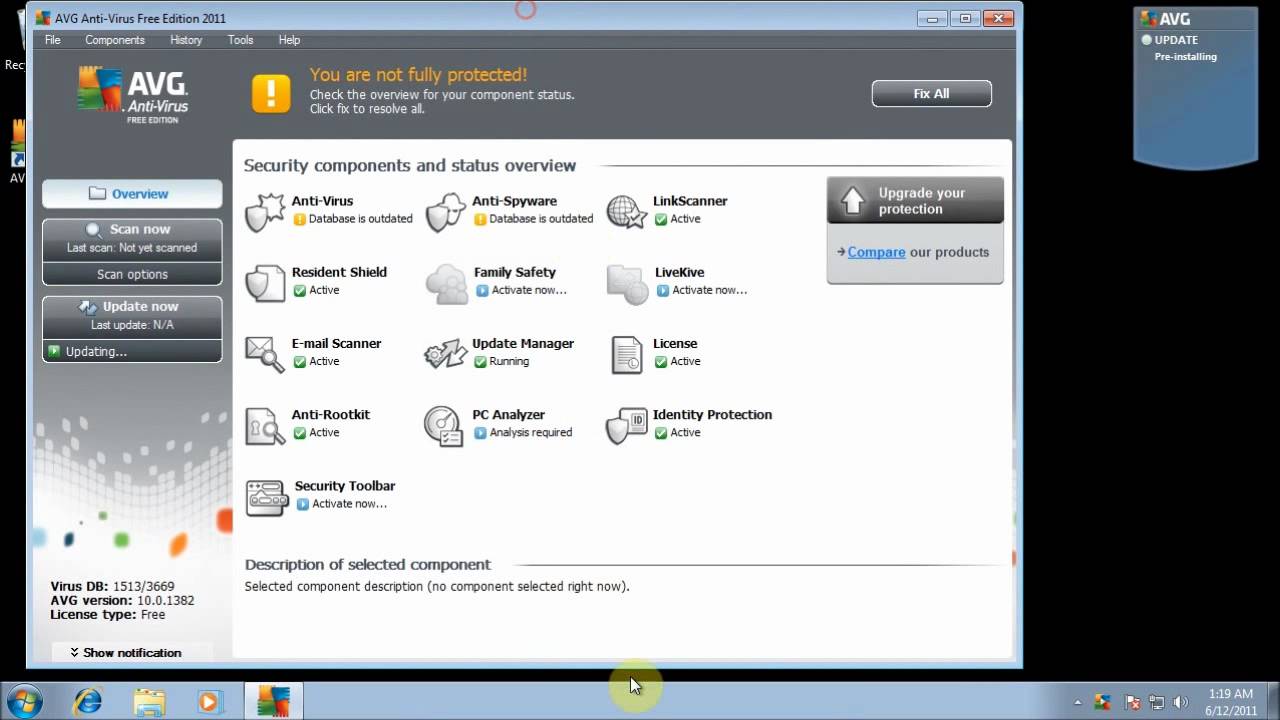Click Update now button
The image size is (1280, 720).
coord(132,317)
